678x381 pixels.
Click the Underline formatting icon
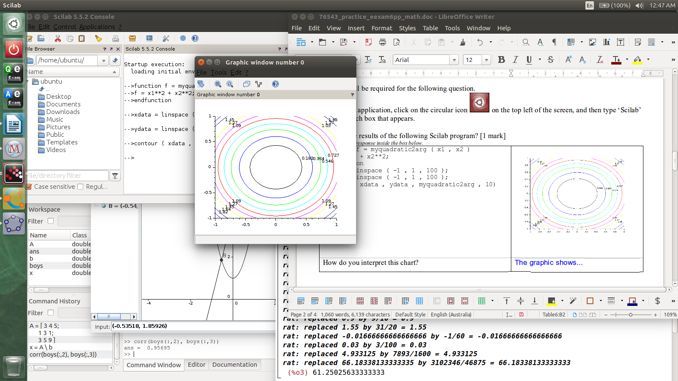tap(529, 60)
